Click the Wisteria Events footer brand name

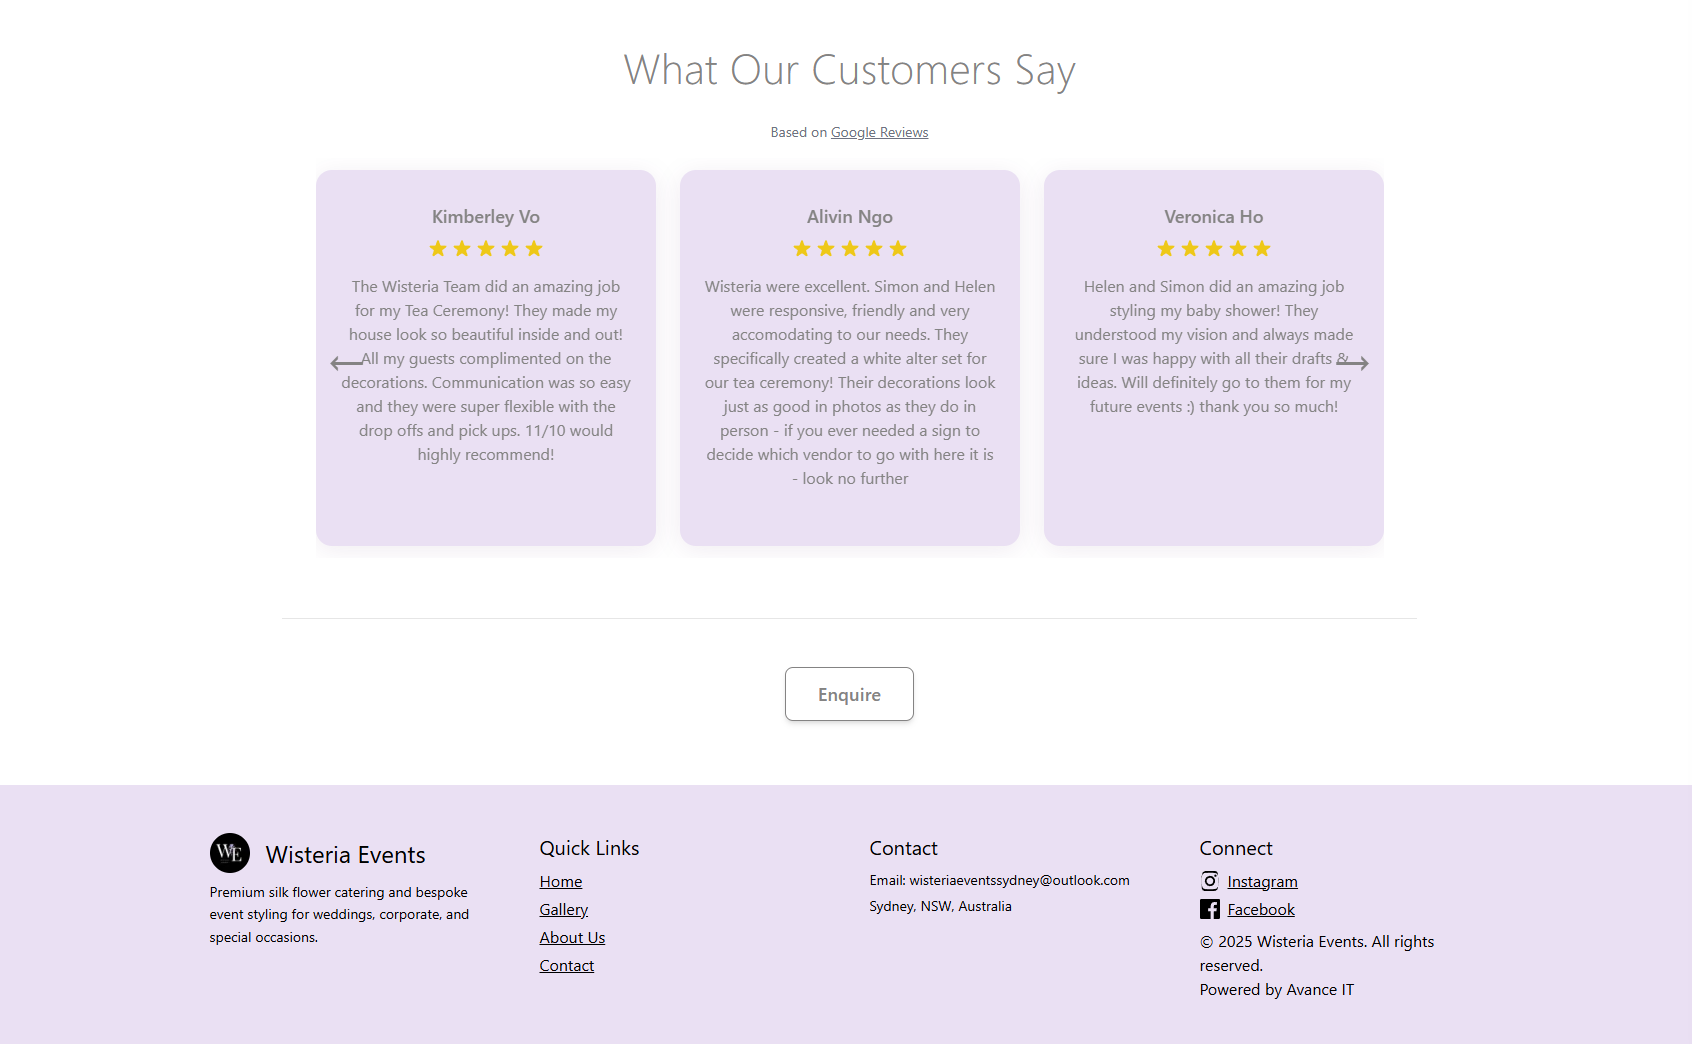[x=346, y=855]
